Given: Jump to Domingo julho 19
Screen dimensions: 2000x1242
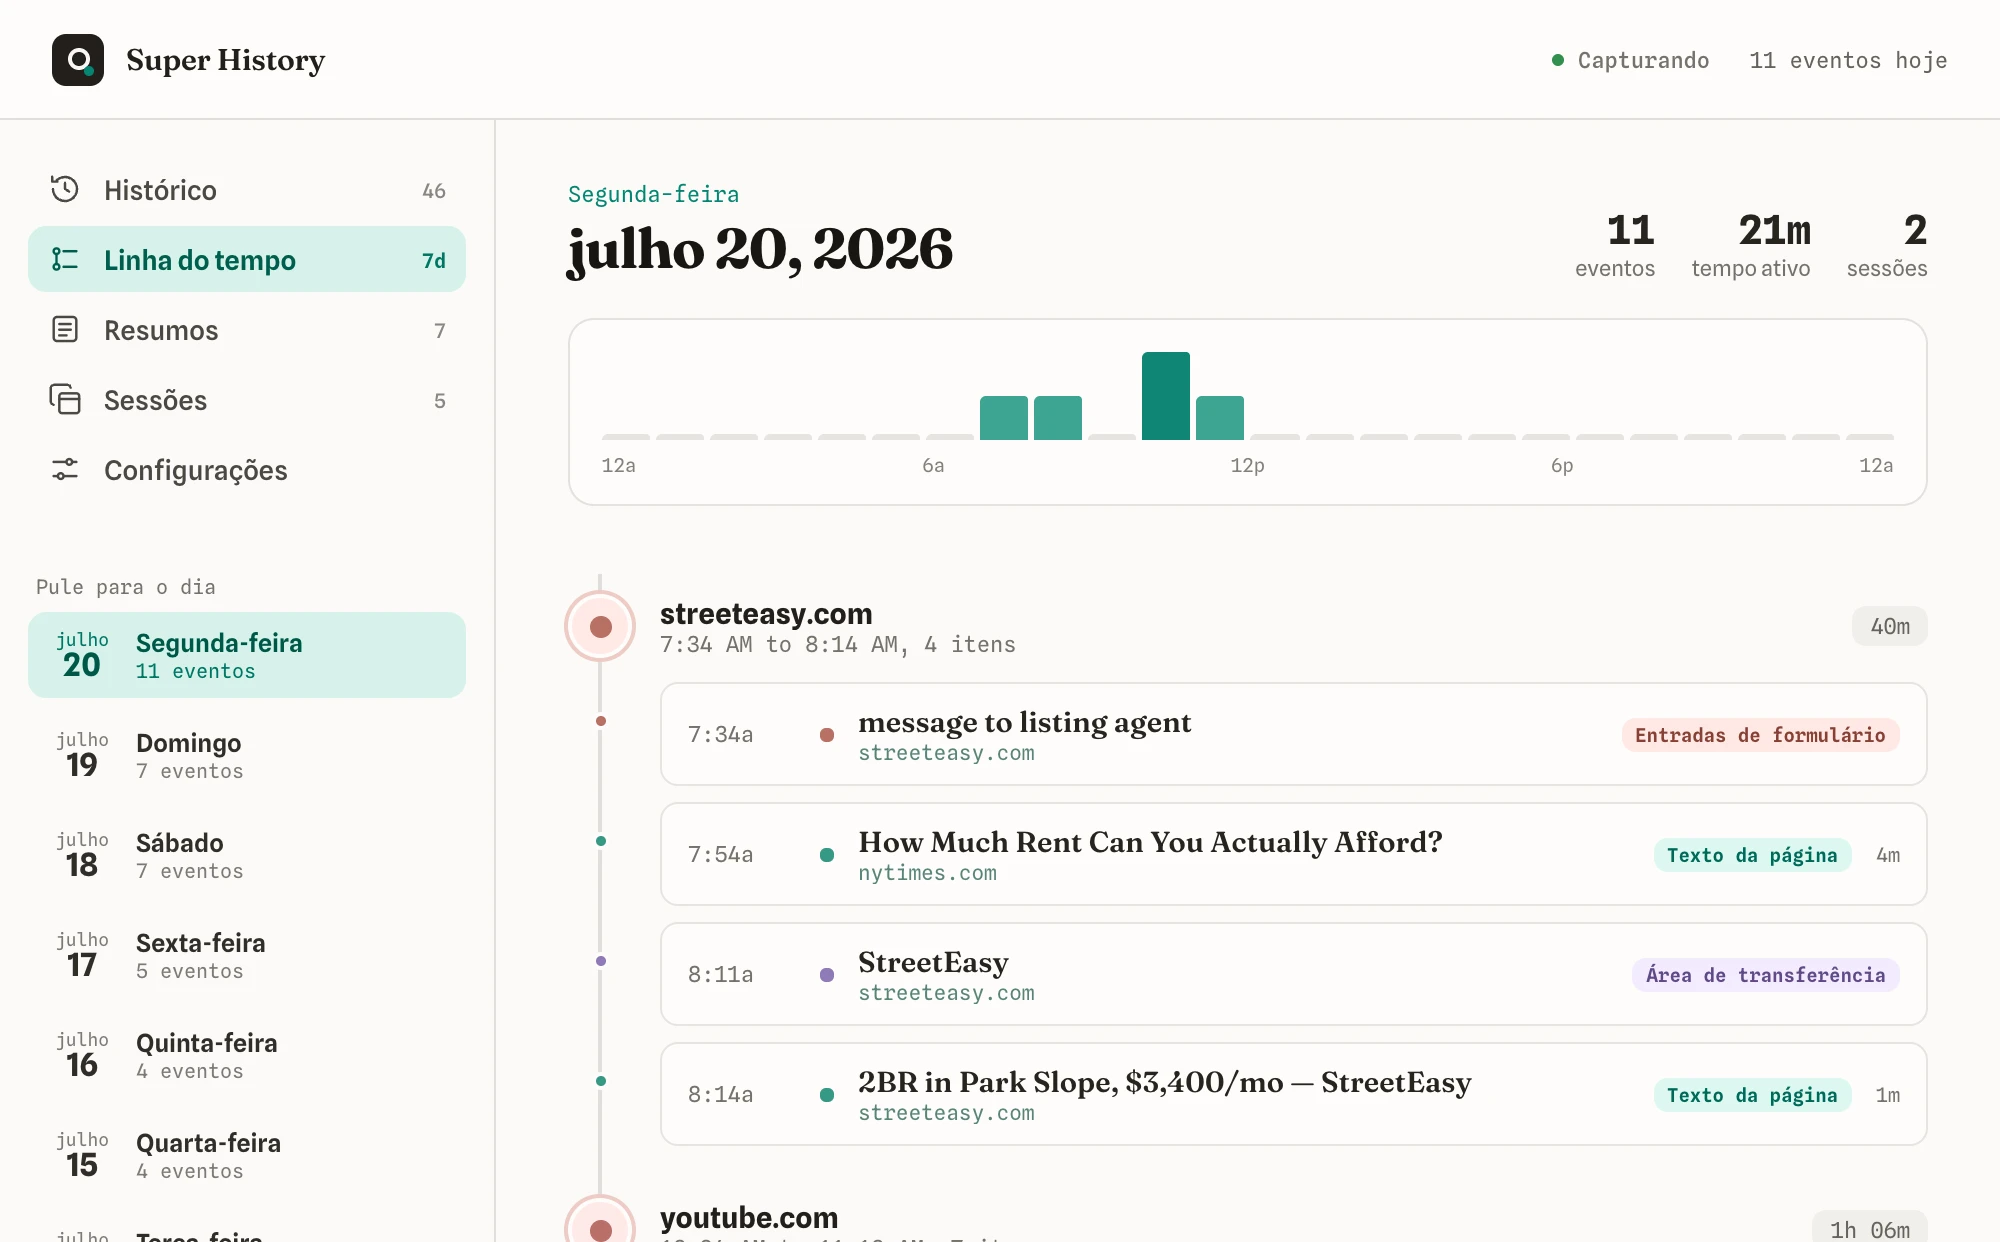Looking at the screenshot, I should pos(247,755).
